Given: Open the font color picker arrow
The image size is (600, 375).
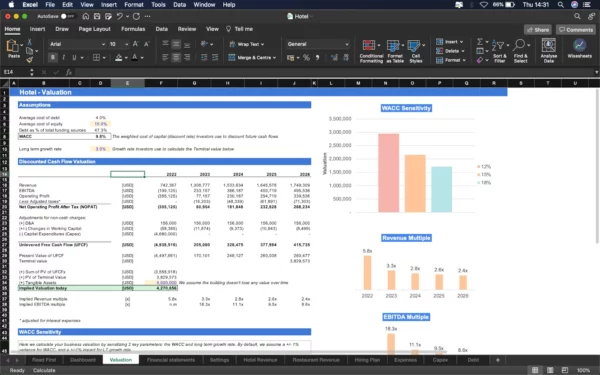Looking at the screenshot, I should [142, 58].
